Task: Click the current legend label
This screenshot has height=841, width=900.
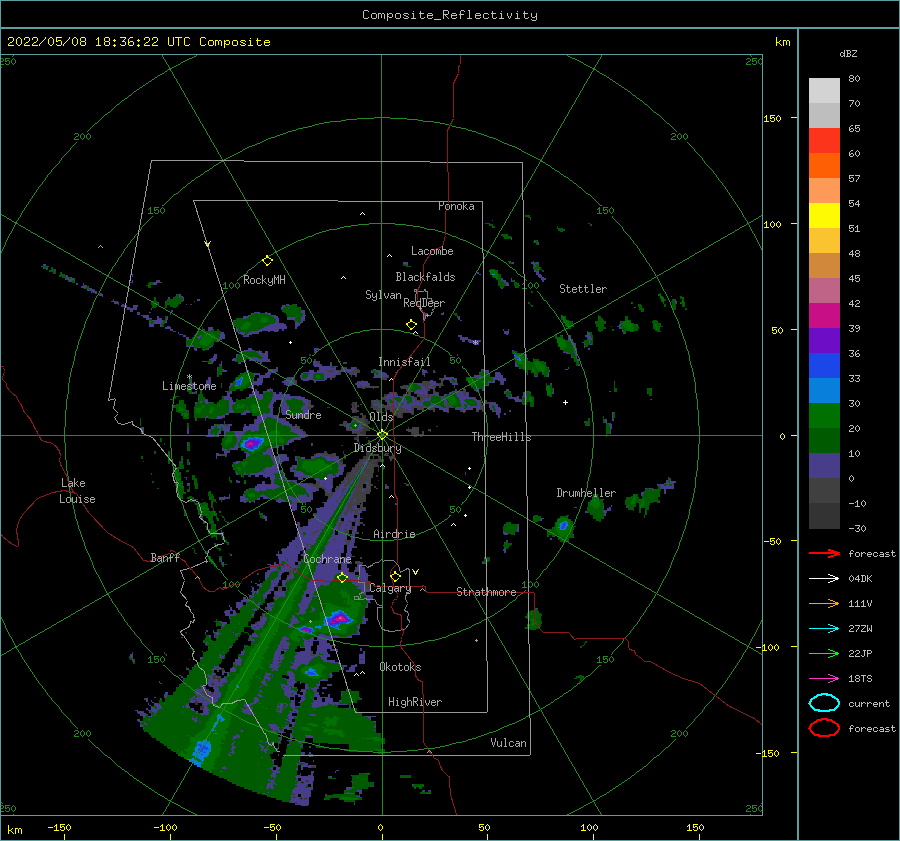Action: pos(869,703)
